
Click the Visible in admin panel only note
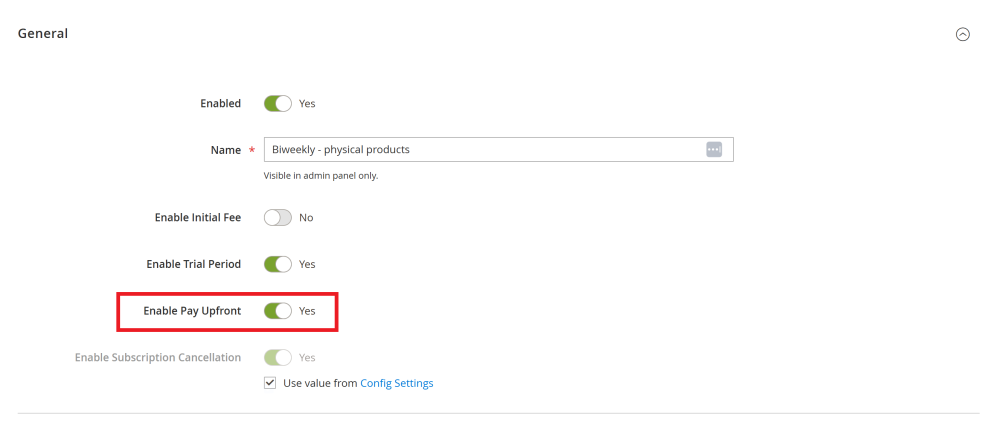pos(321,175)
